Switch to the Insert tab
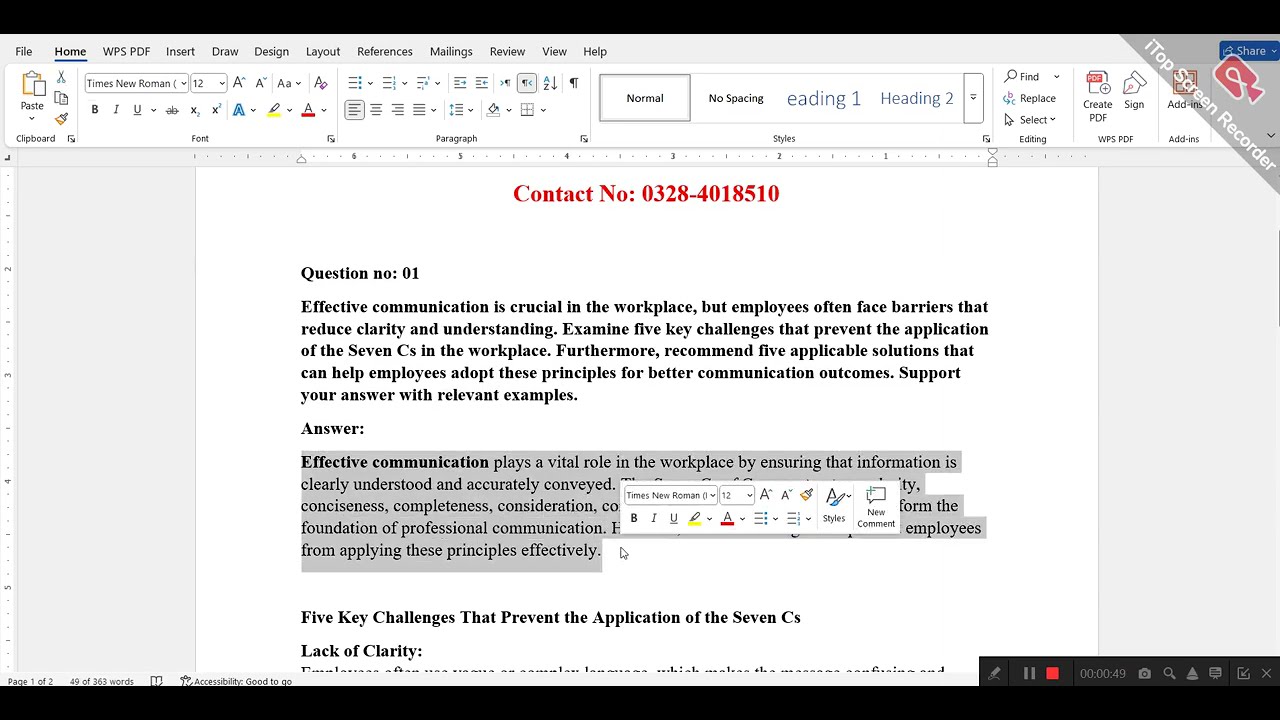The width and height of the screenshot is (1280, 720). click(x=180, y=51)
